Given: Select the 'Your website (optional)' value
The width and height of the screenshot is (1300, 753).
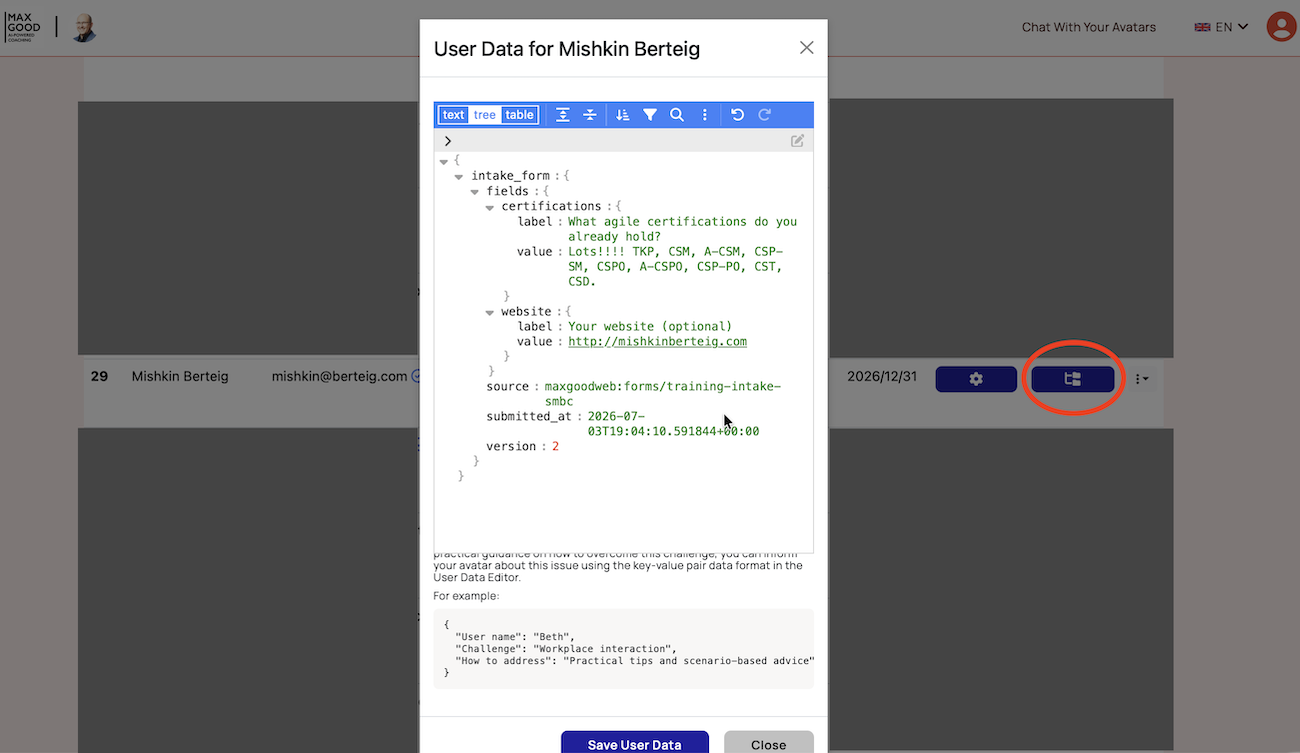Looking at the screenshot, I should click(650, 326).
